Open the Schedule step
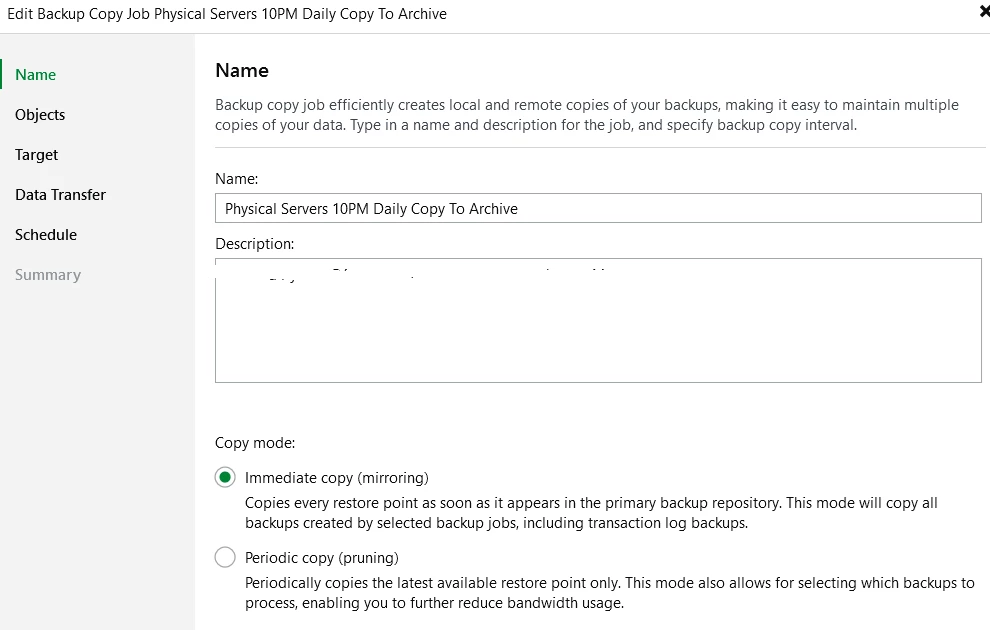The width and height of the screenshot is (990, 630). 46,235
